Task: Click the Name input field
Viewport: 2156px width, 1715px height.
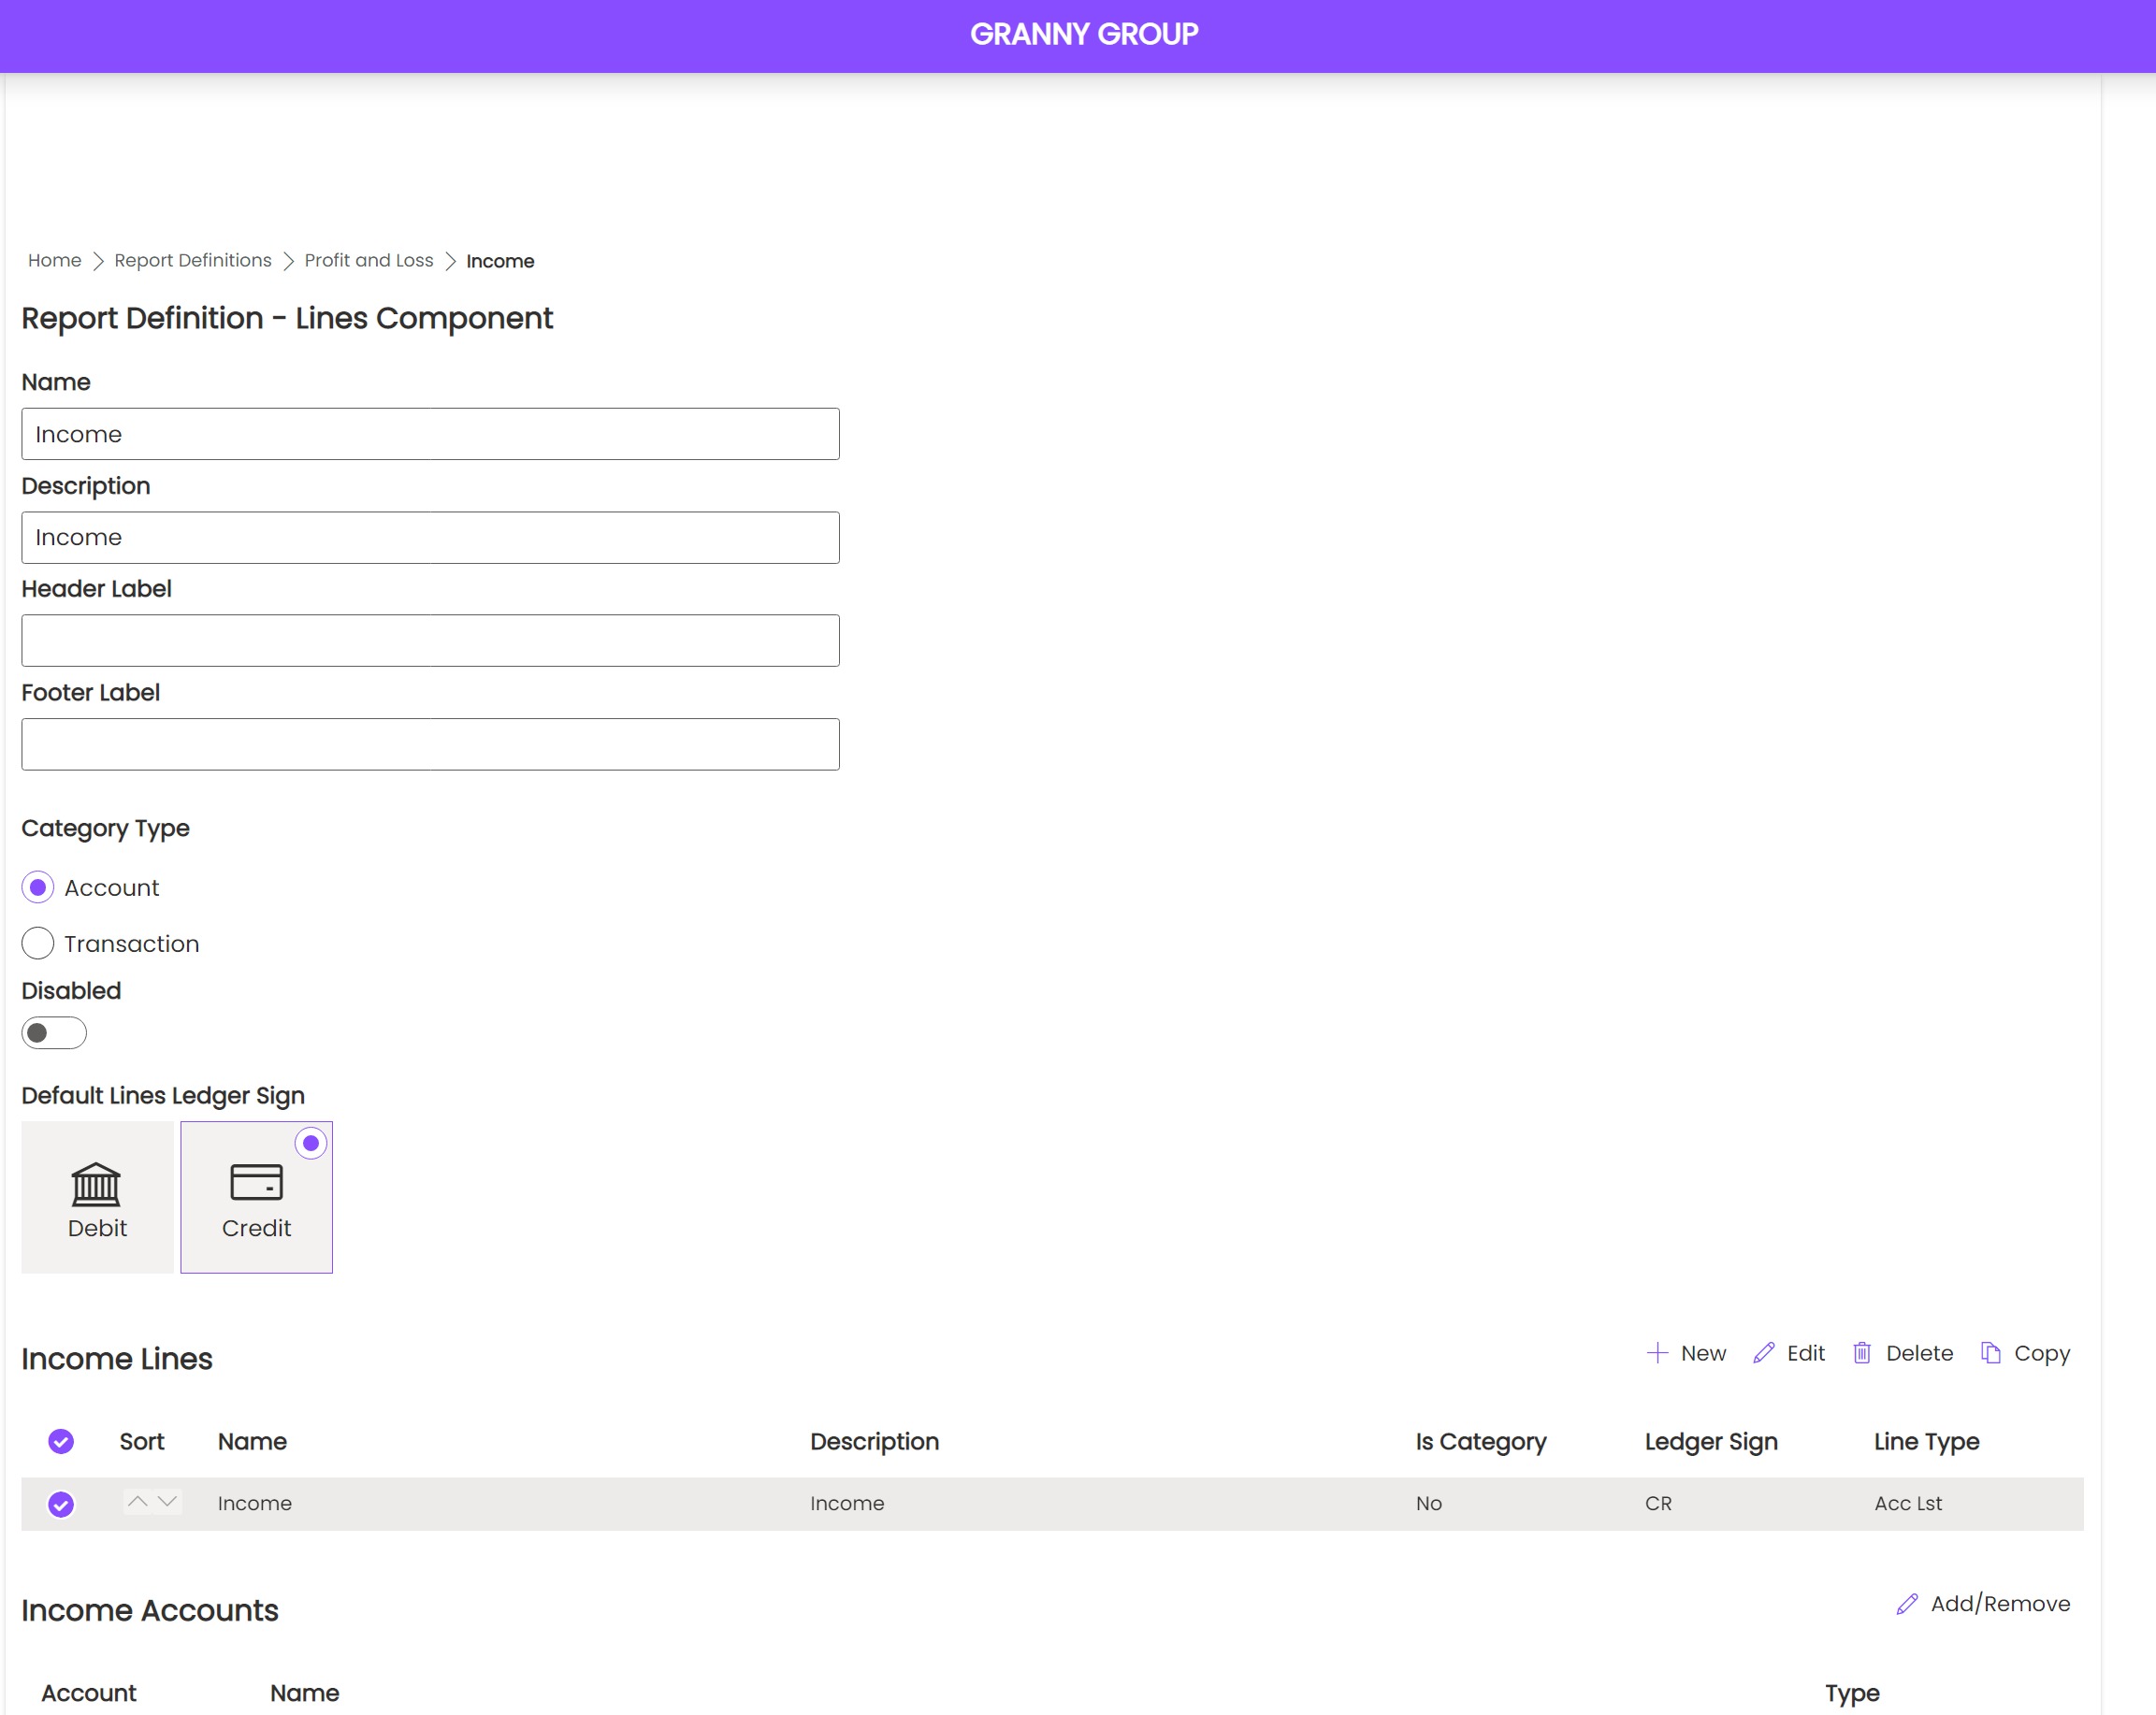Action: click(428, 434)
